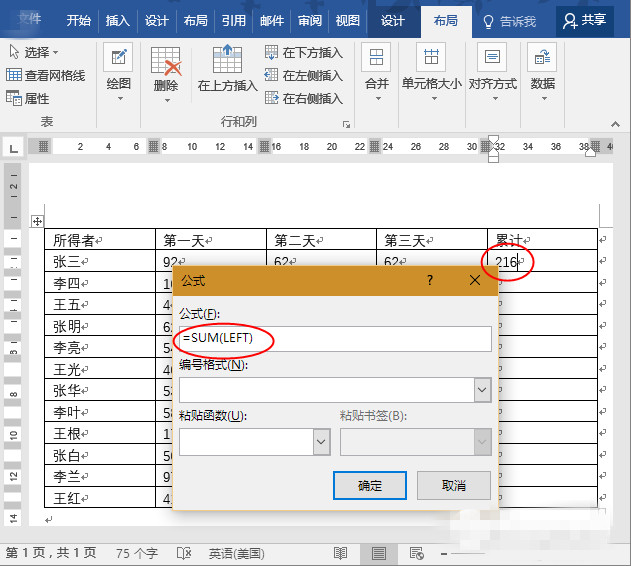Expand the Paste Function dropdown
Screen dimensions: 631x566
(x=321, y=441)
